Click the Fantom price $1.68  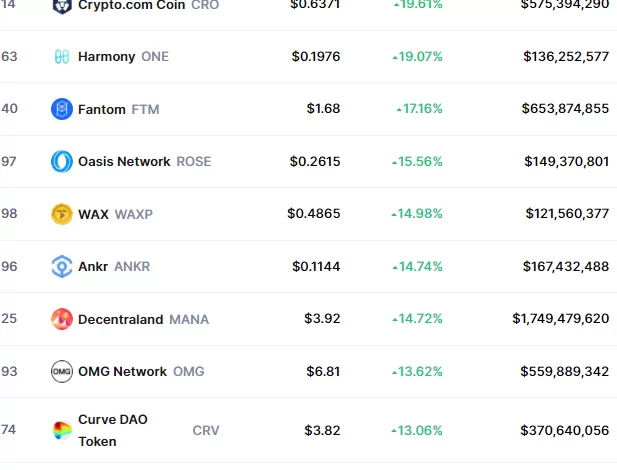coord(323,109)
